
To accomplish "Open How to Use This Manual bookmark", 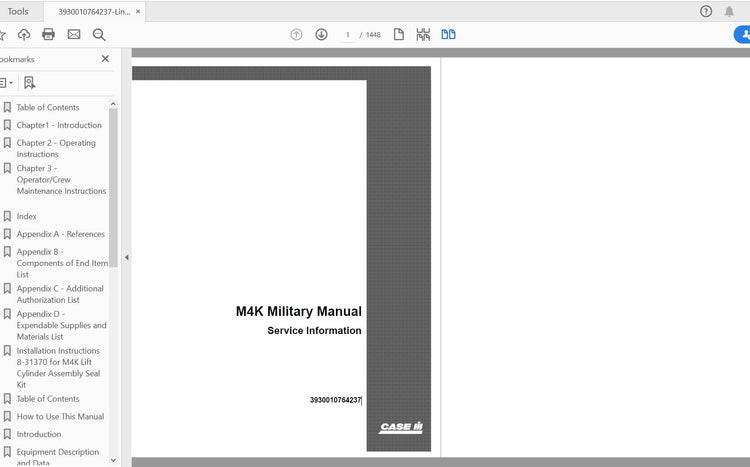I will click(x=60, y=416).
